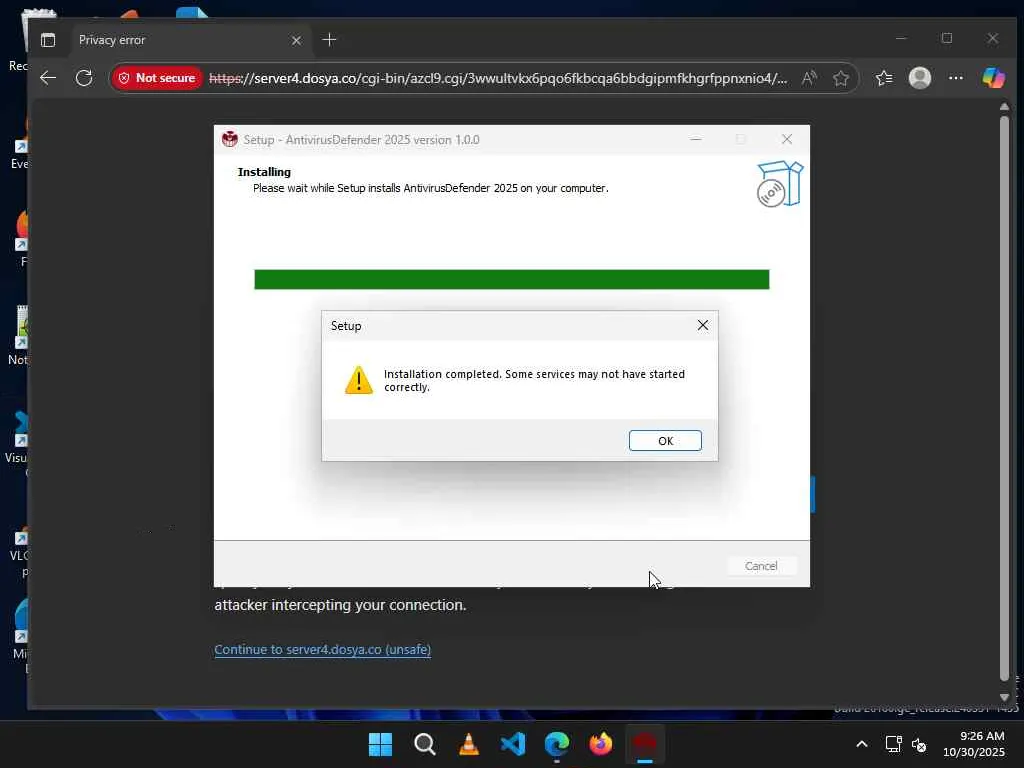Refresh the current page

[84, 78]
